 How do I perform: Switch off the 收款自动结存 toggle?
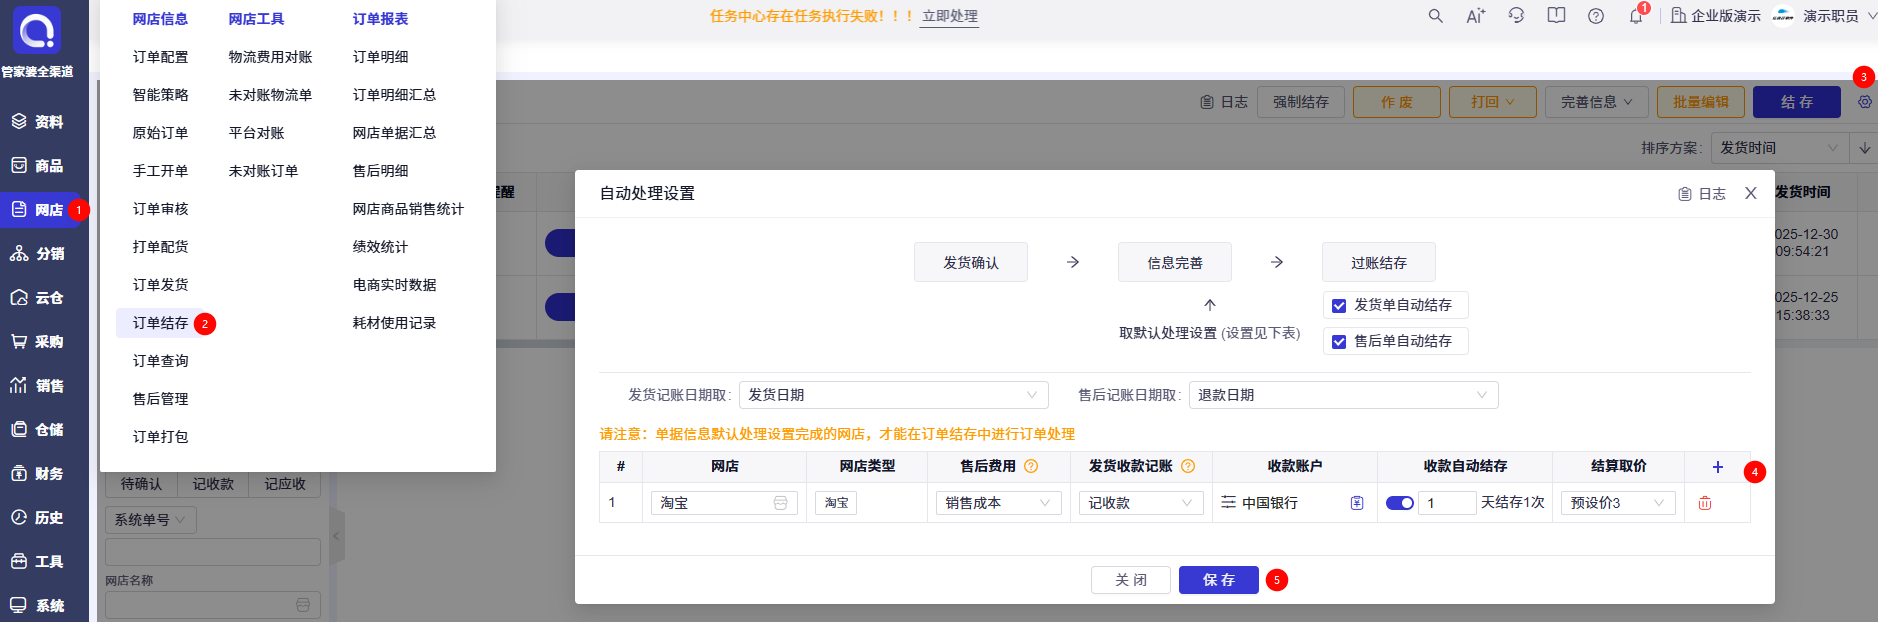(1400, 503)
